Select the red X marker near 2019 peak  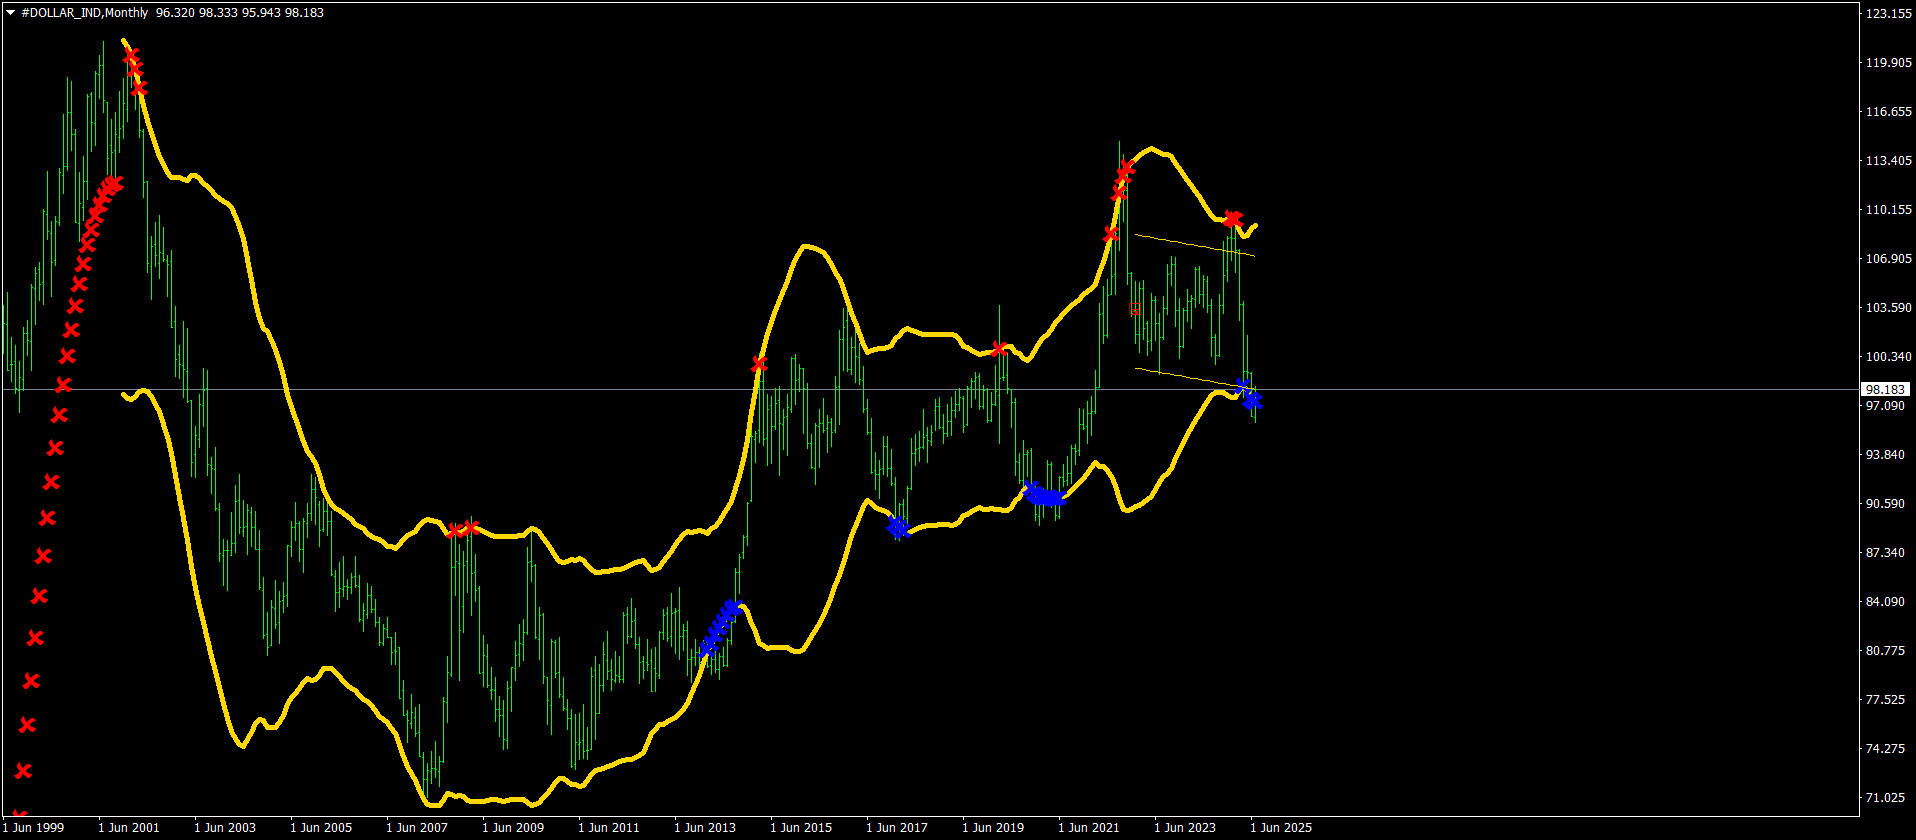(999, 349)
